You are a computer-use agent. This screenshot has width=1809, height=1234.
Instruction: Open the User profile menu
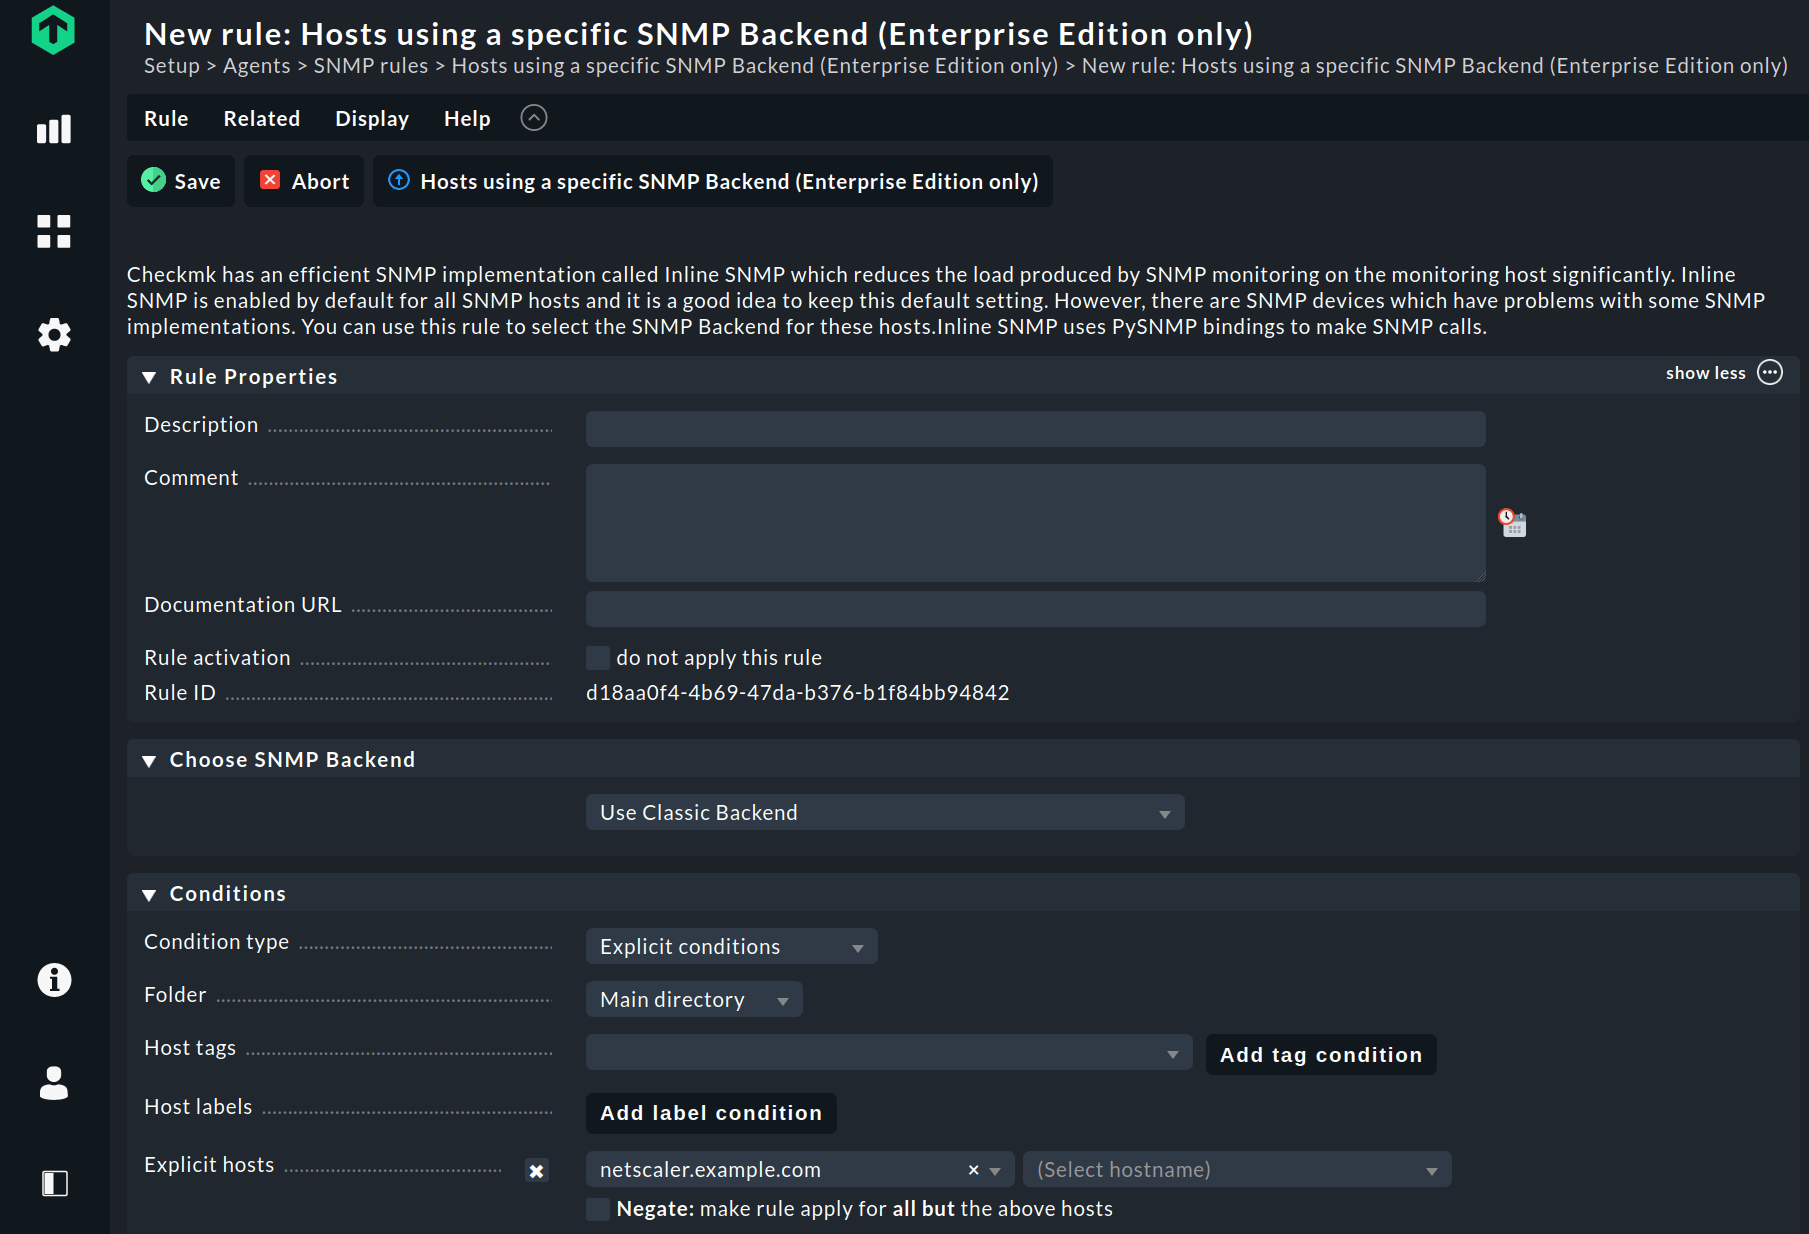[x=54, y=1082]
